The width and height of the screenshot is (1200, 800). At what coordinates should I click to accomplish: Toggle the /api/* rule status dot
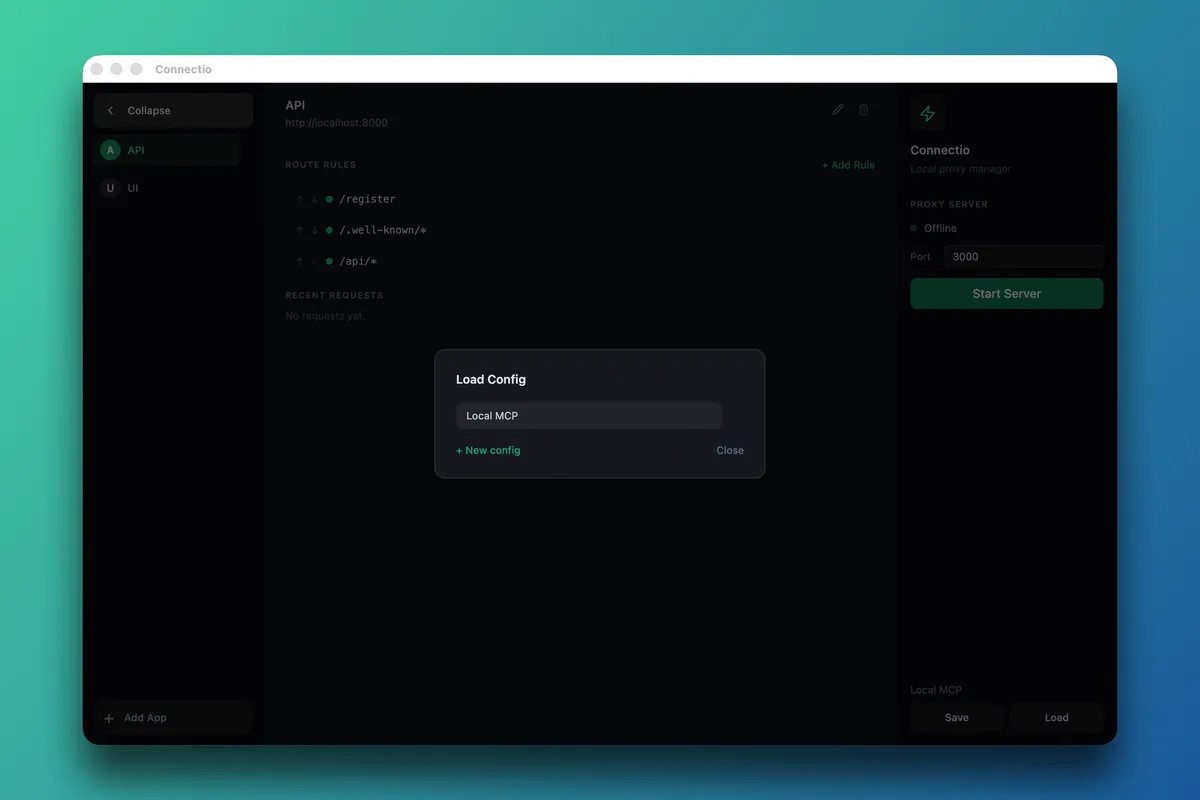[x=329, y=262]
